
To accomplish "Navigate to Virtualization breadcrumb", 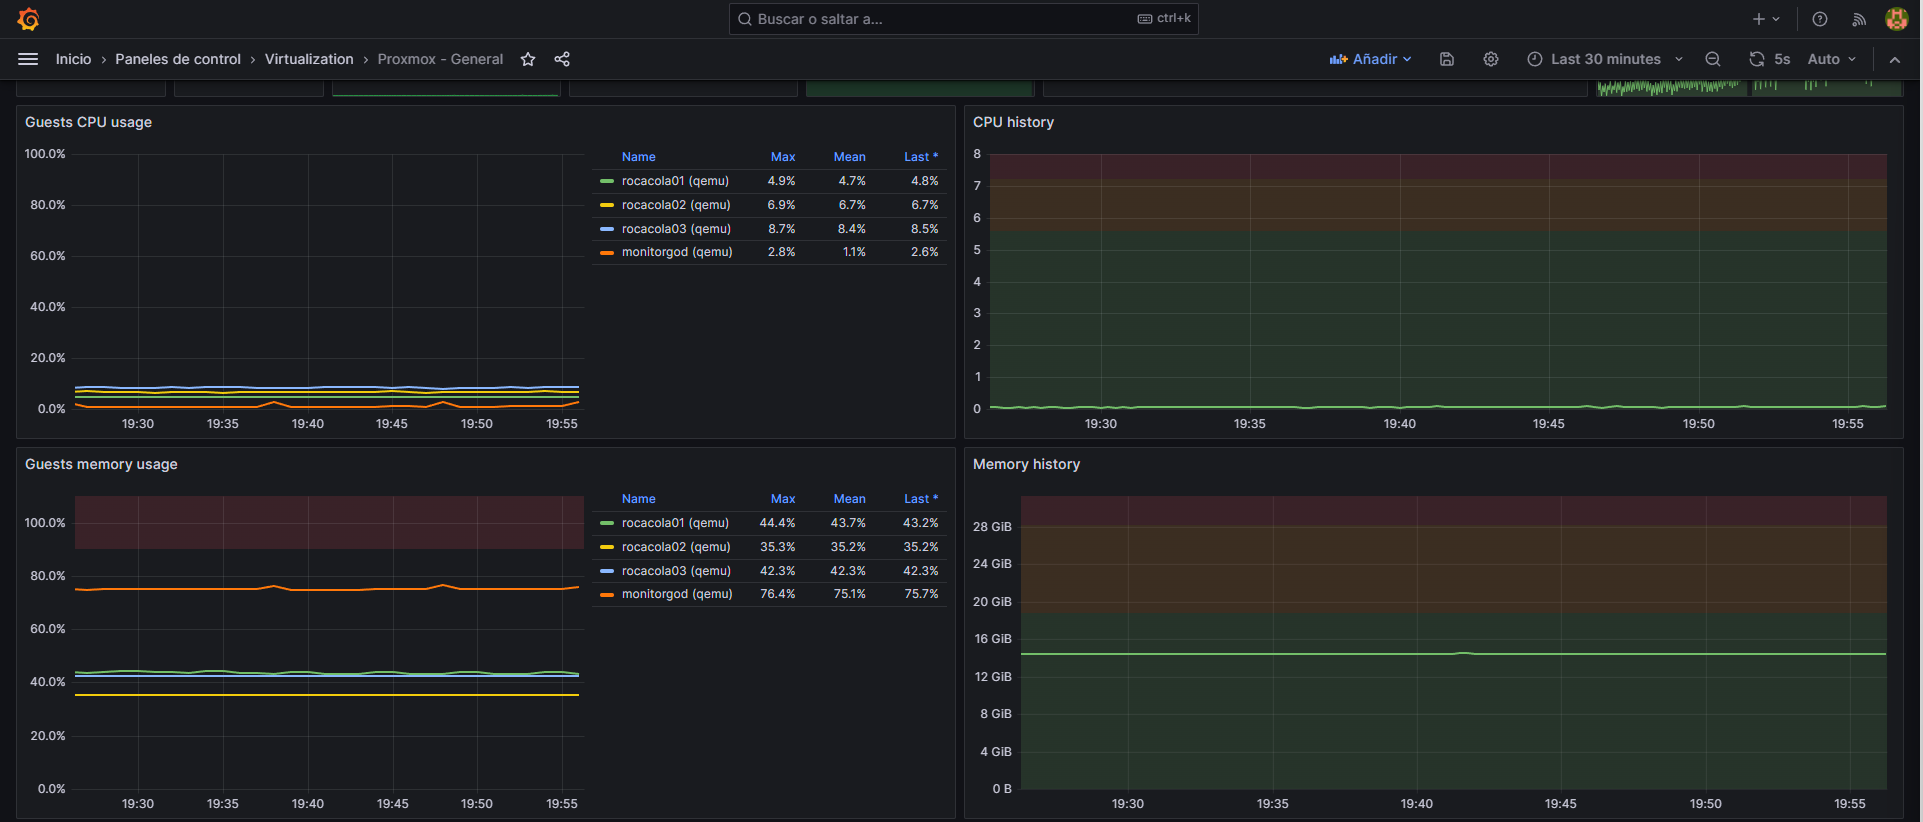I will point(309,59).
